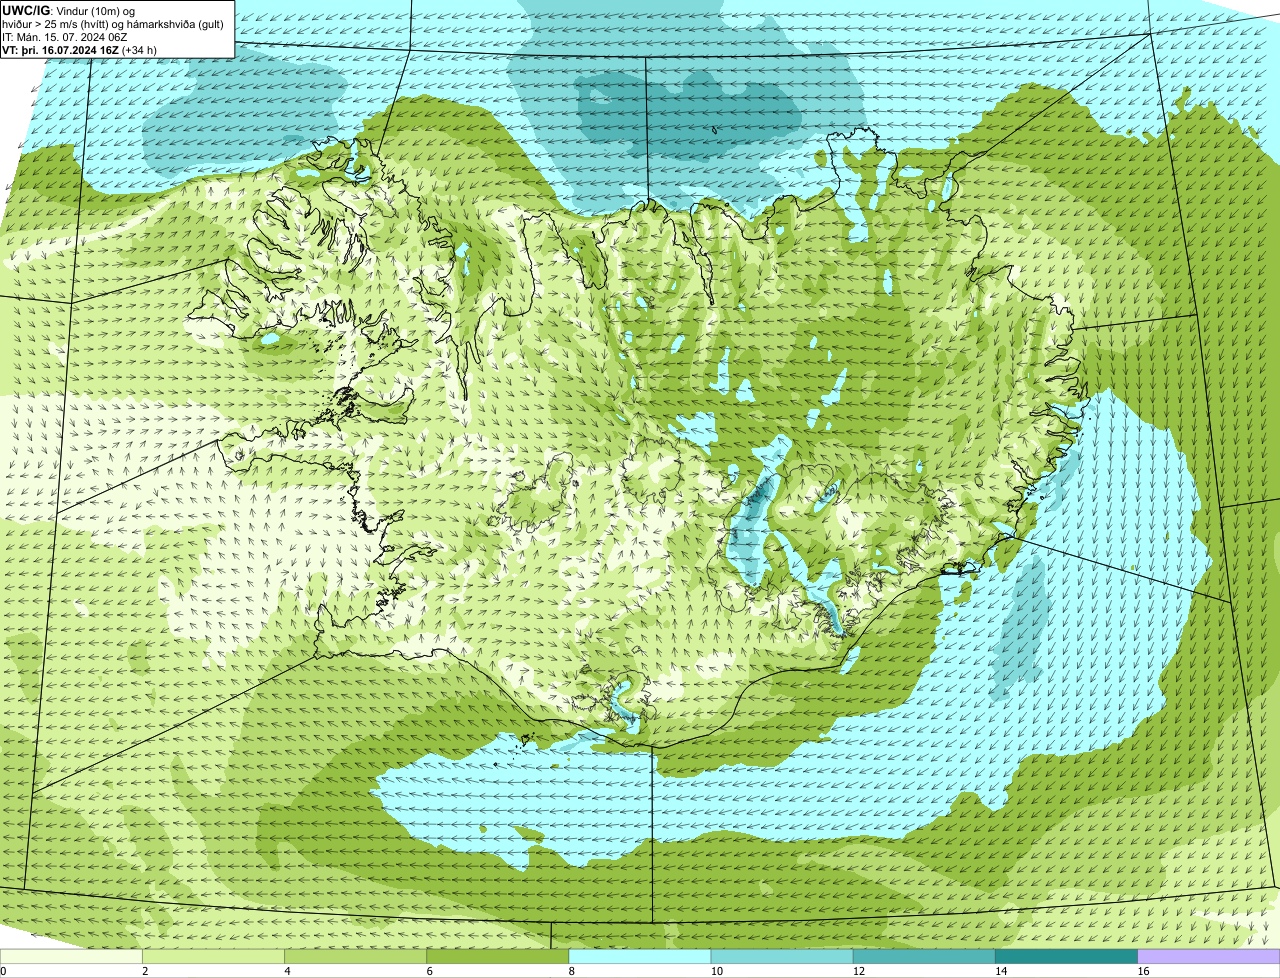Click the pale yellow 0–2 m/s color swatch
1280x978 pixels.
(71, 956)
